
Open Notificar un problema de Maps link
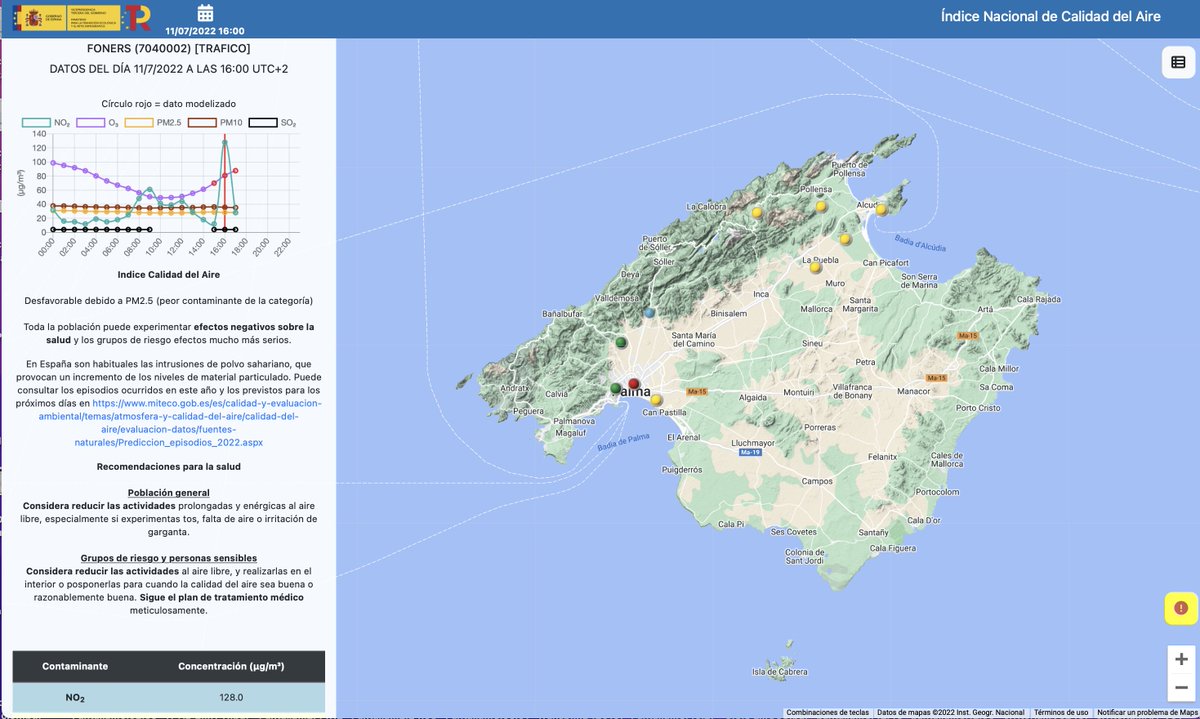coord(1146,713)
